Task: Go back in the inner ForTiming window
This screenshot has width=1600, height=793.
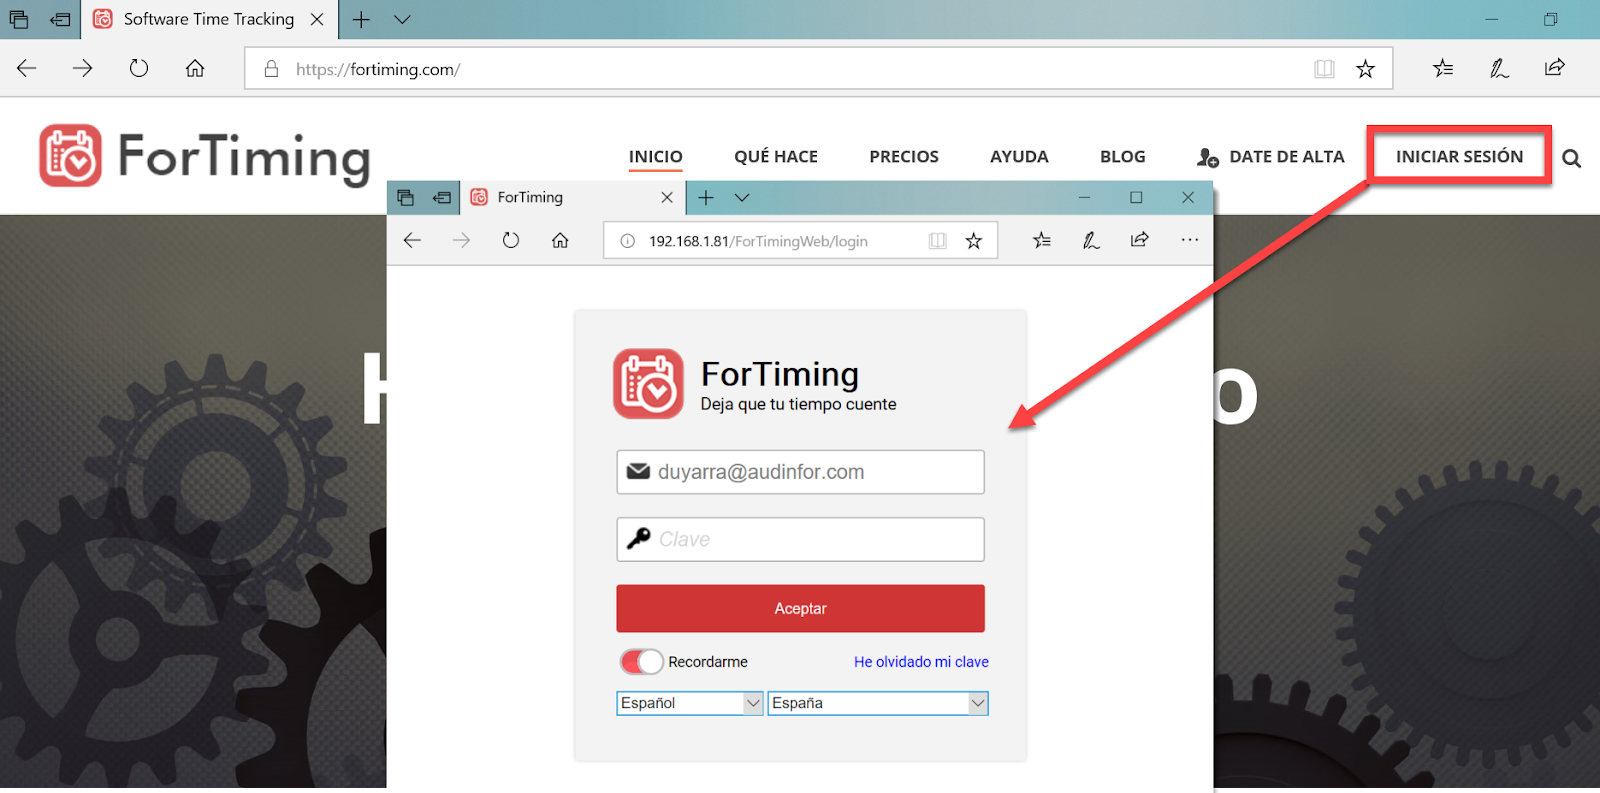Action: 412,240
